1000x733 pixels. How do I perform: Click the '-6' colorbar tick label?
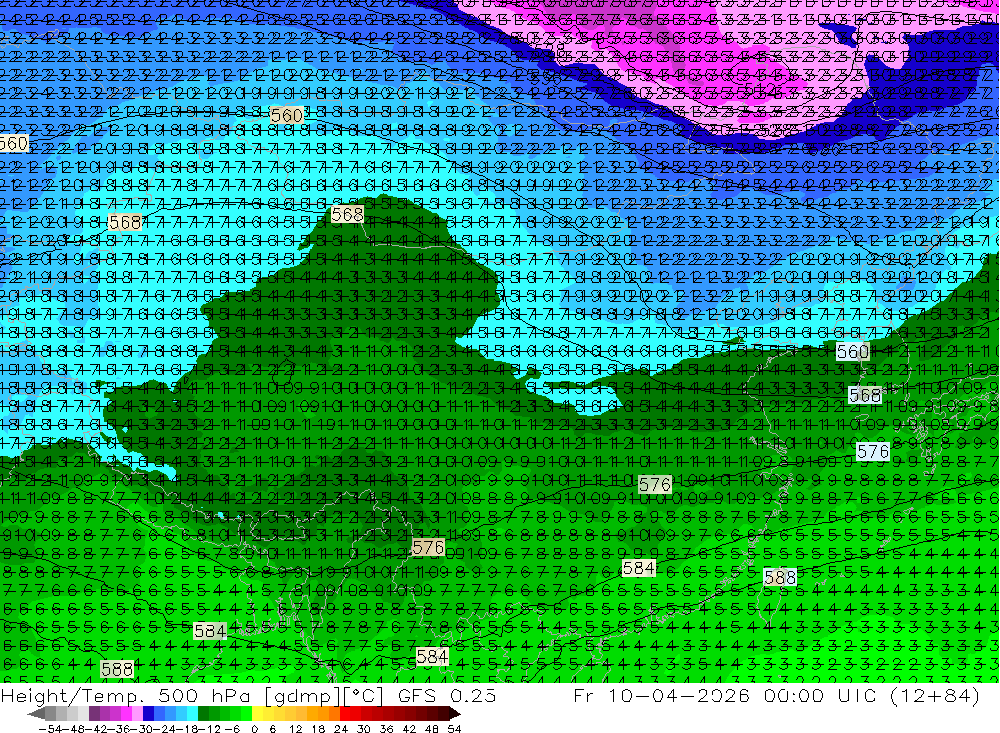pyautogui.click(x=232, y=729)
